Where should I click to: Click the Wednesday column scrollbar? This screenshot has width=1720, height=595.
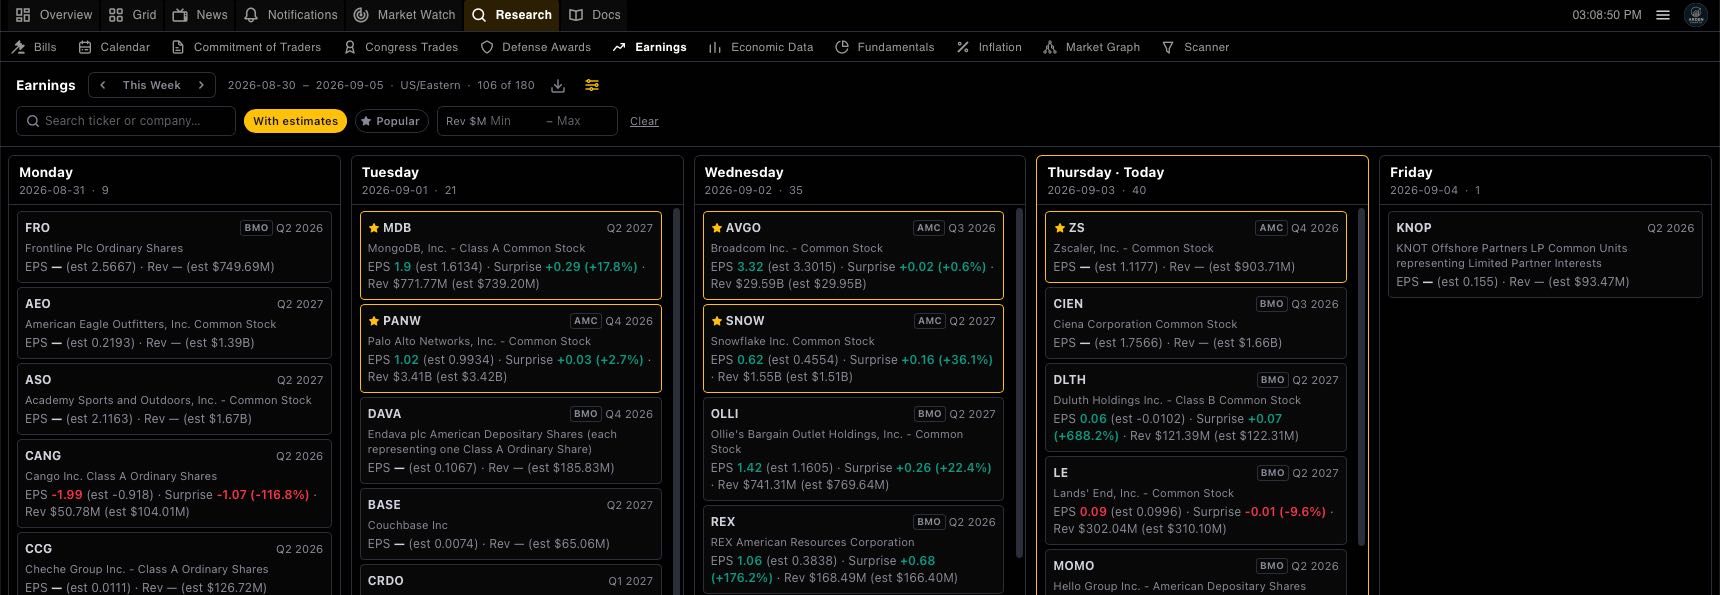click(1019, 382)
